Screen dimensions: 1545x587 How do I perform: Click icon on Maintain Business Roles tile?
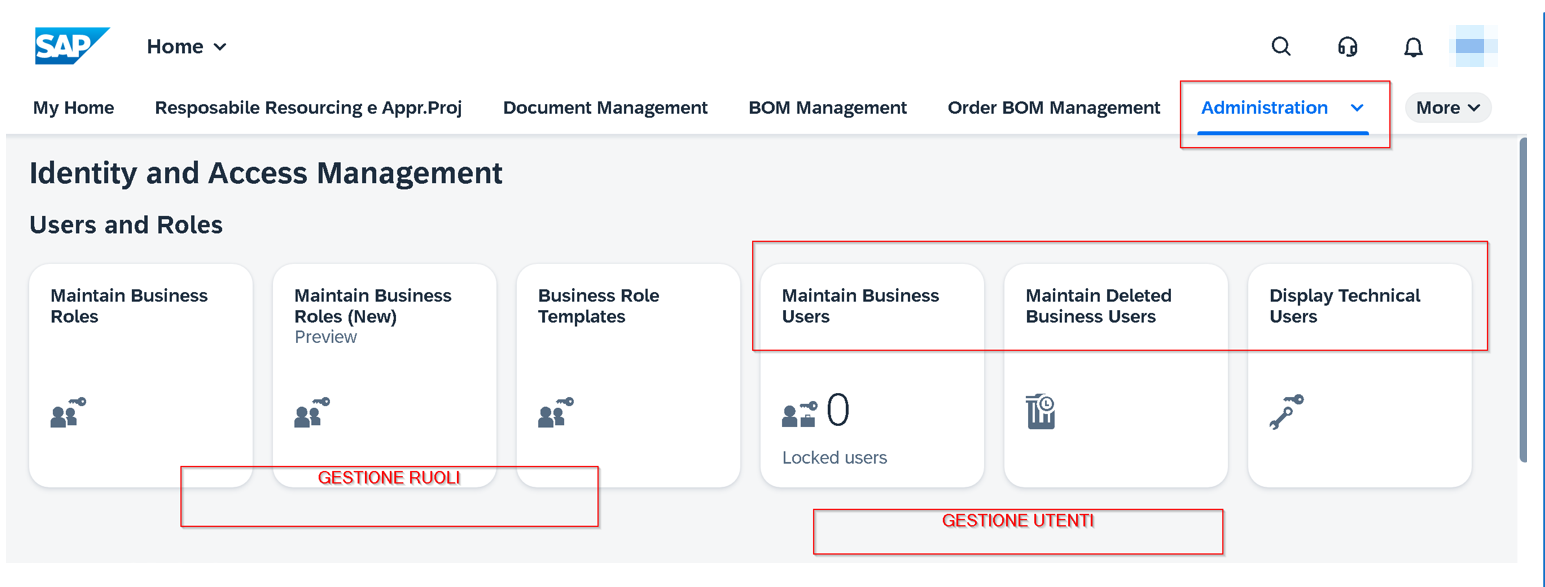click(x=68, y=413)
